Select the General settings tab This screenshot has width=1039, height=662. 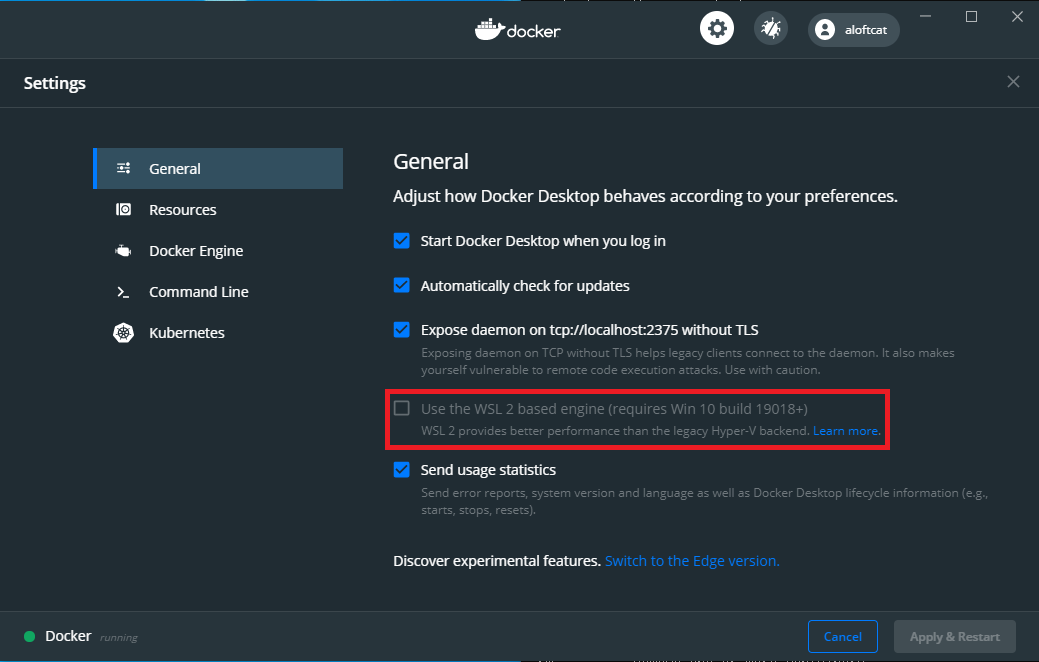pos(218,168)
